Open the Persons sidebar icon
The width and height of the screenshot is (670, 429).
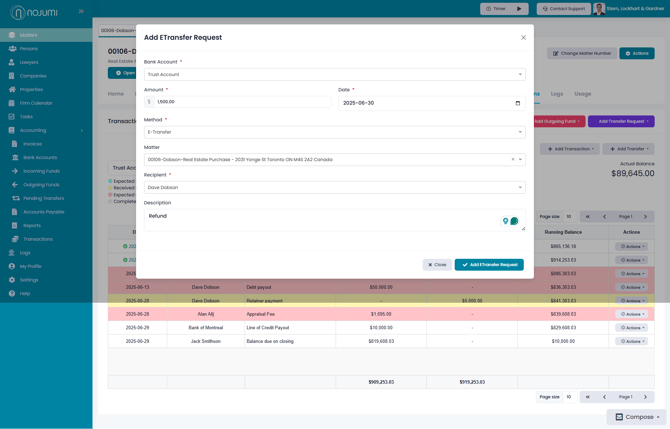click(12, 49)
